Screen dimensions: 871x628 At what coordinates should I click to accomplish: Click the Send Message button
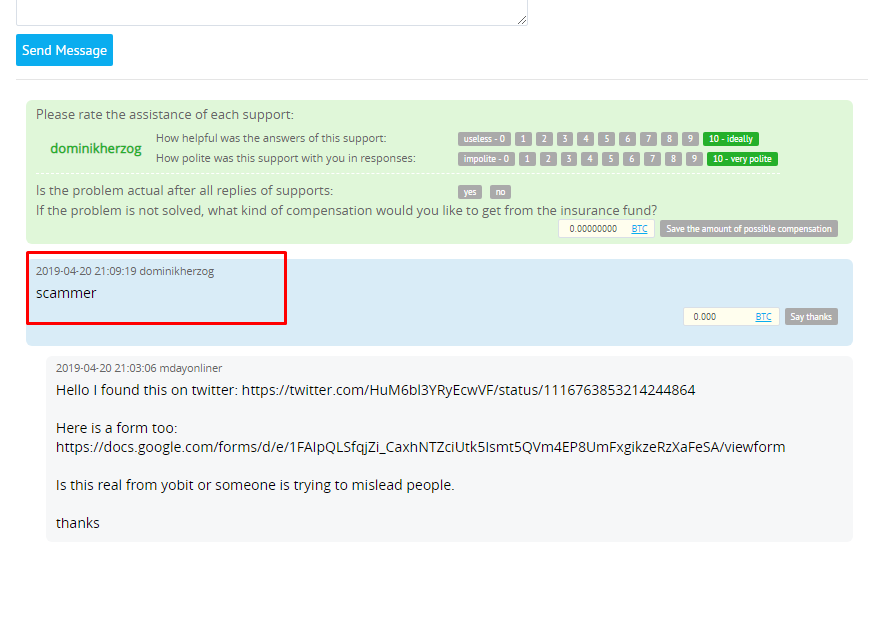(x=64, y=50)
